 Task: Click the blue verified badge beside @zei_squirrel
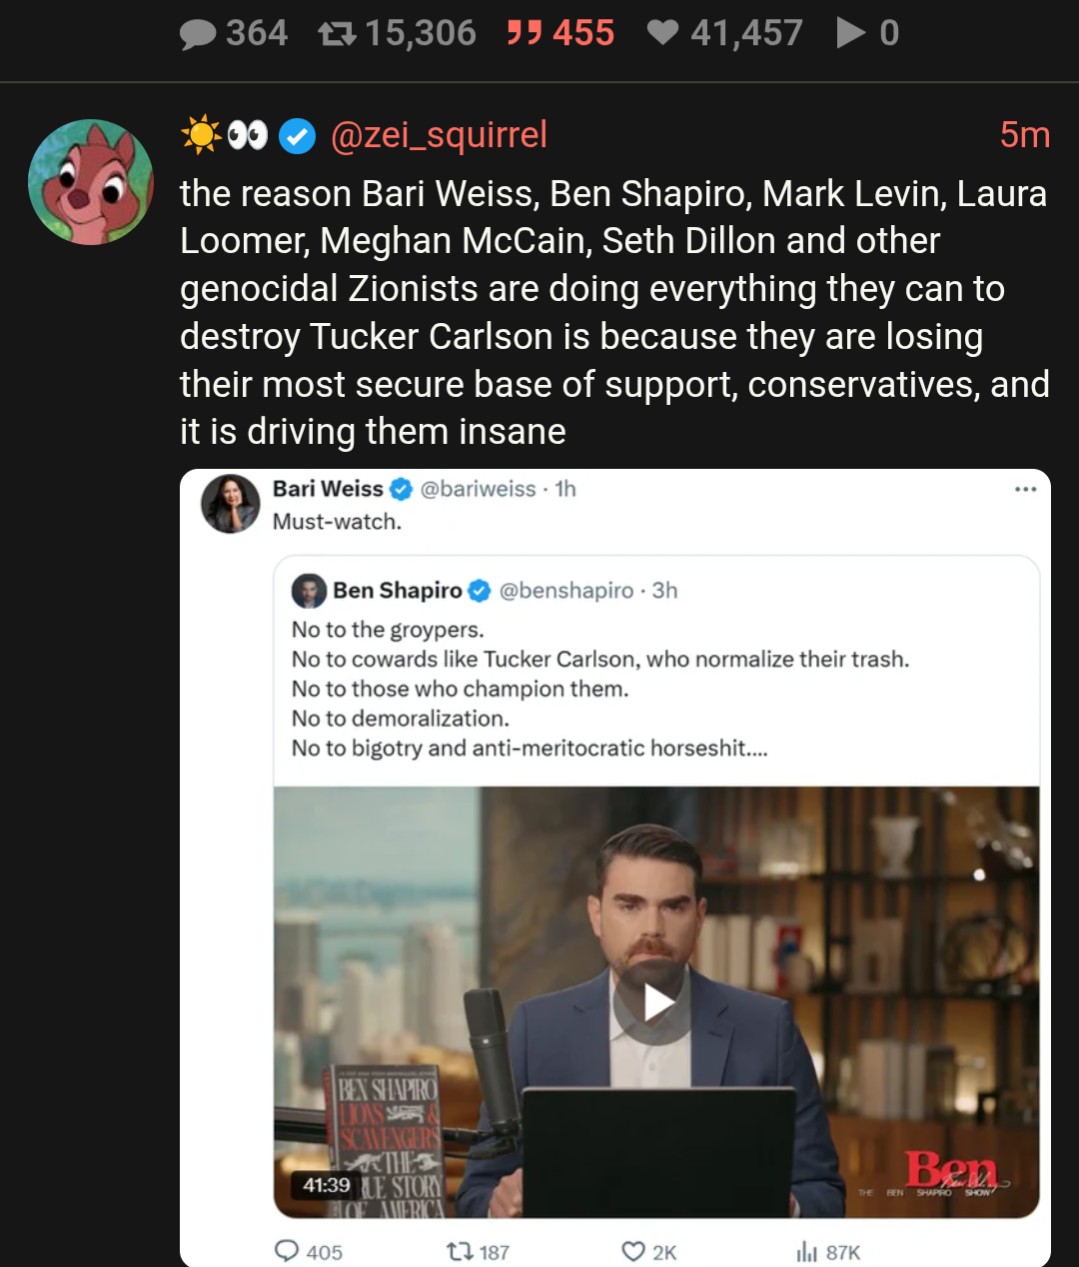pos(296,135)
